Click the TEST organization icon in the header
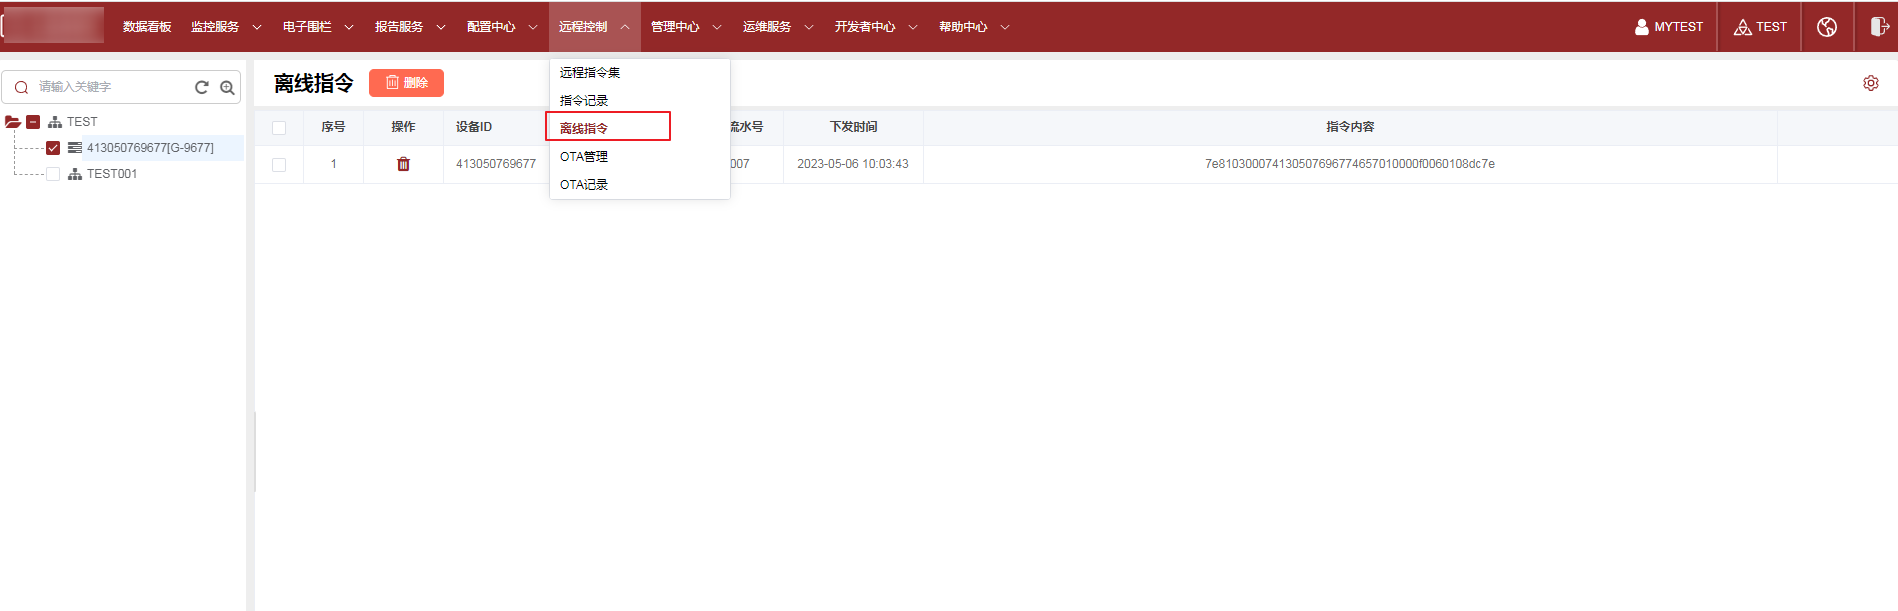The height and width of the screenshot is (611, 1898). click(1742, 27)
